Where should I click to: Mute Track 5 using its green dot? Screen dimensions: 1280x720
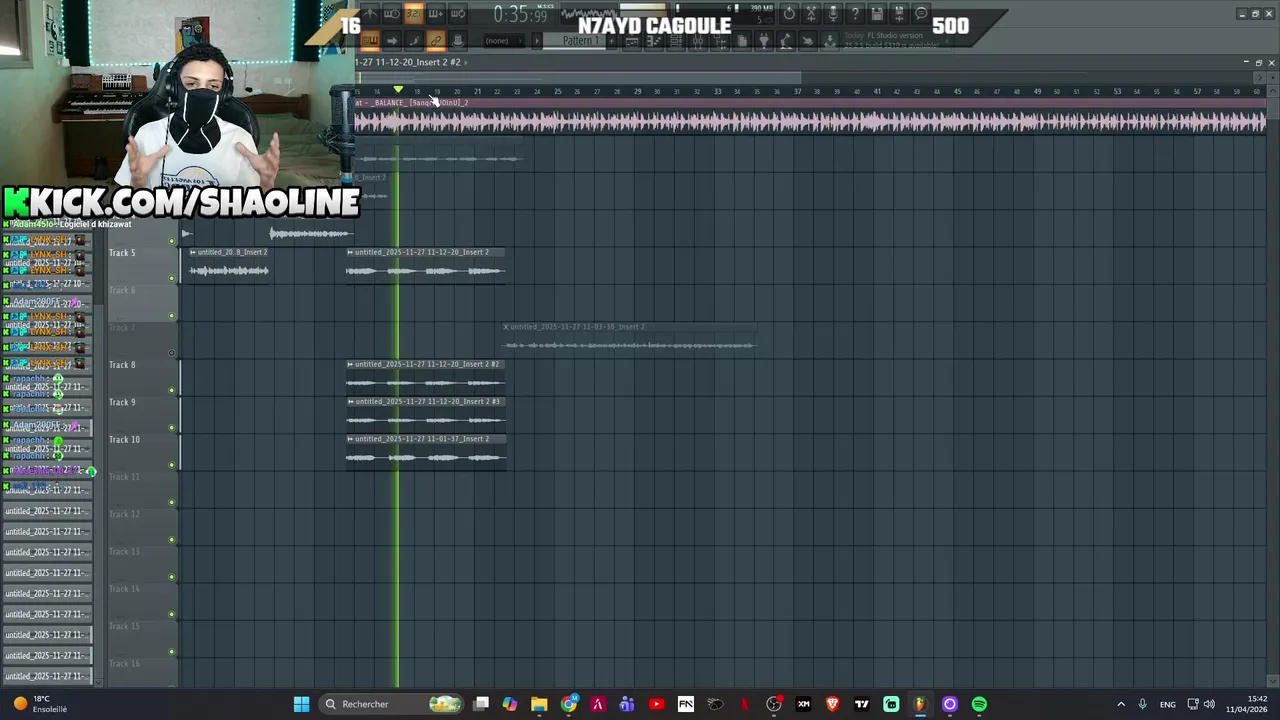172,278
